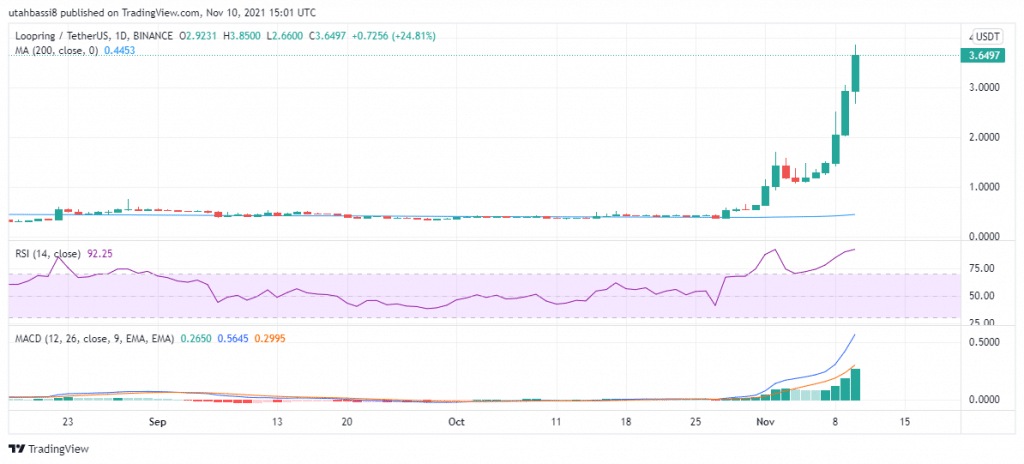This screenshot has height=464, width=1024.
Task: Click the MA value 0.4453
Action: [x=120, y=50]
